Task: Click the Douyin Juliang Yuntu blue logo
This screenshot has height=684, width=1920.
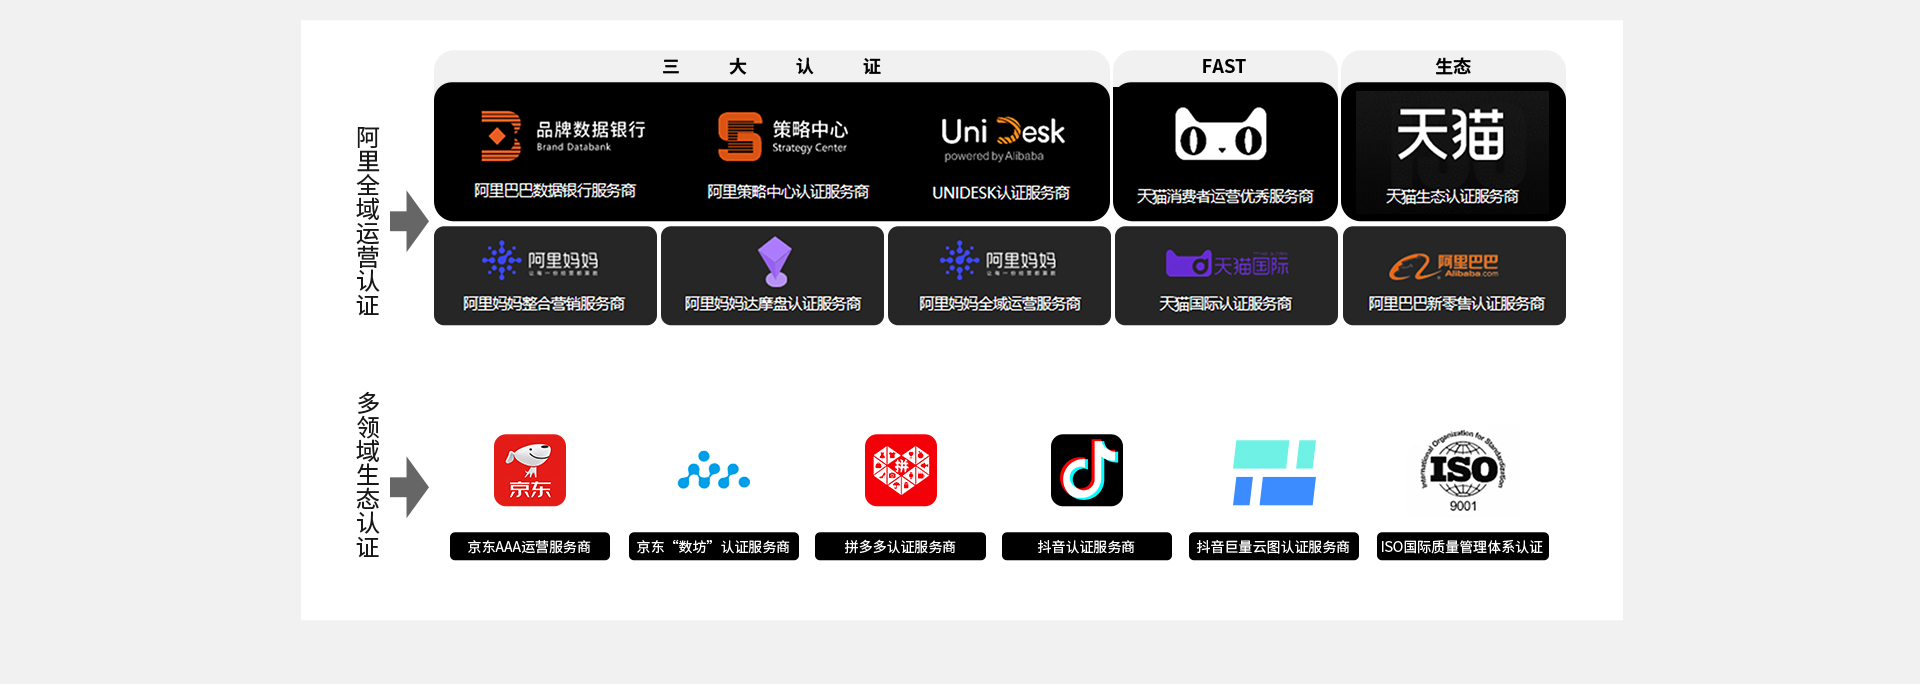Action: point(1274,472)
